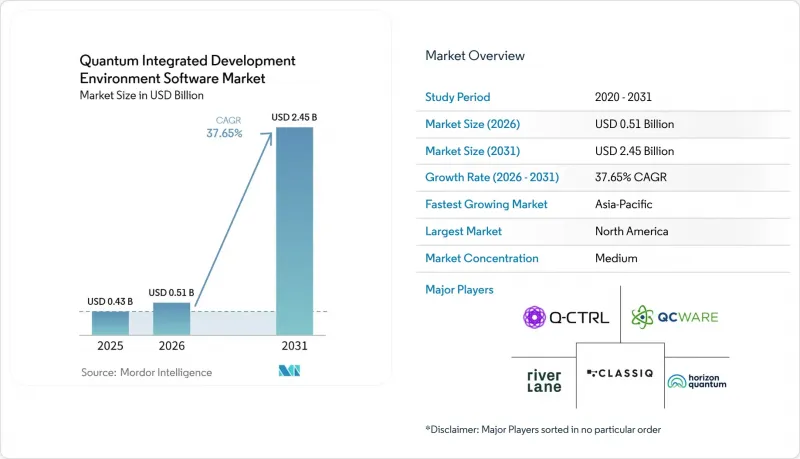The width and height of the screenshot is (800, 459).
Task: Click the 'Market Size (2031)' label
Action: (x=472, y=151)
